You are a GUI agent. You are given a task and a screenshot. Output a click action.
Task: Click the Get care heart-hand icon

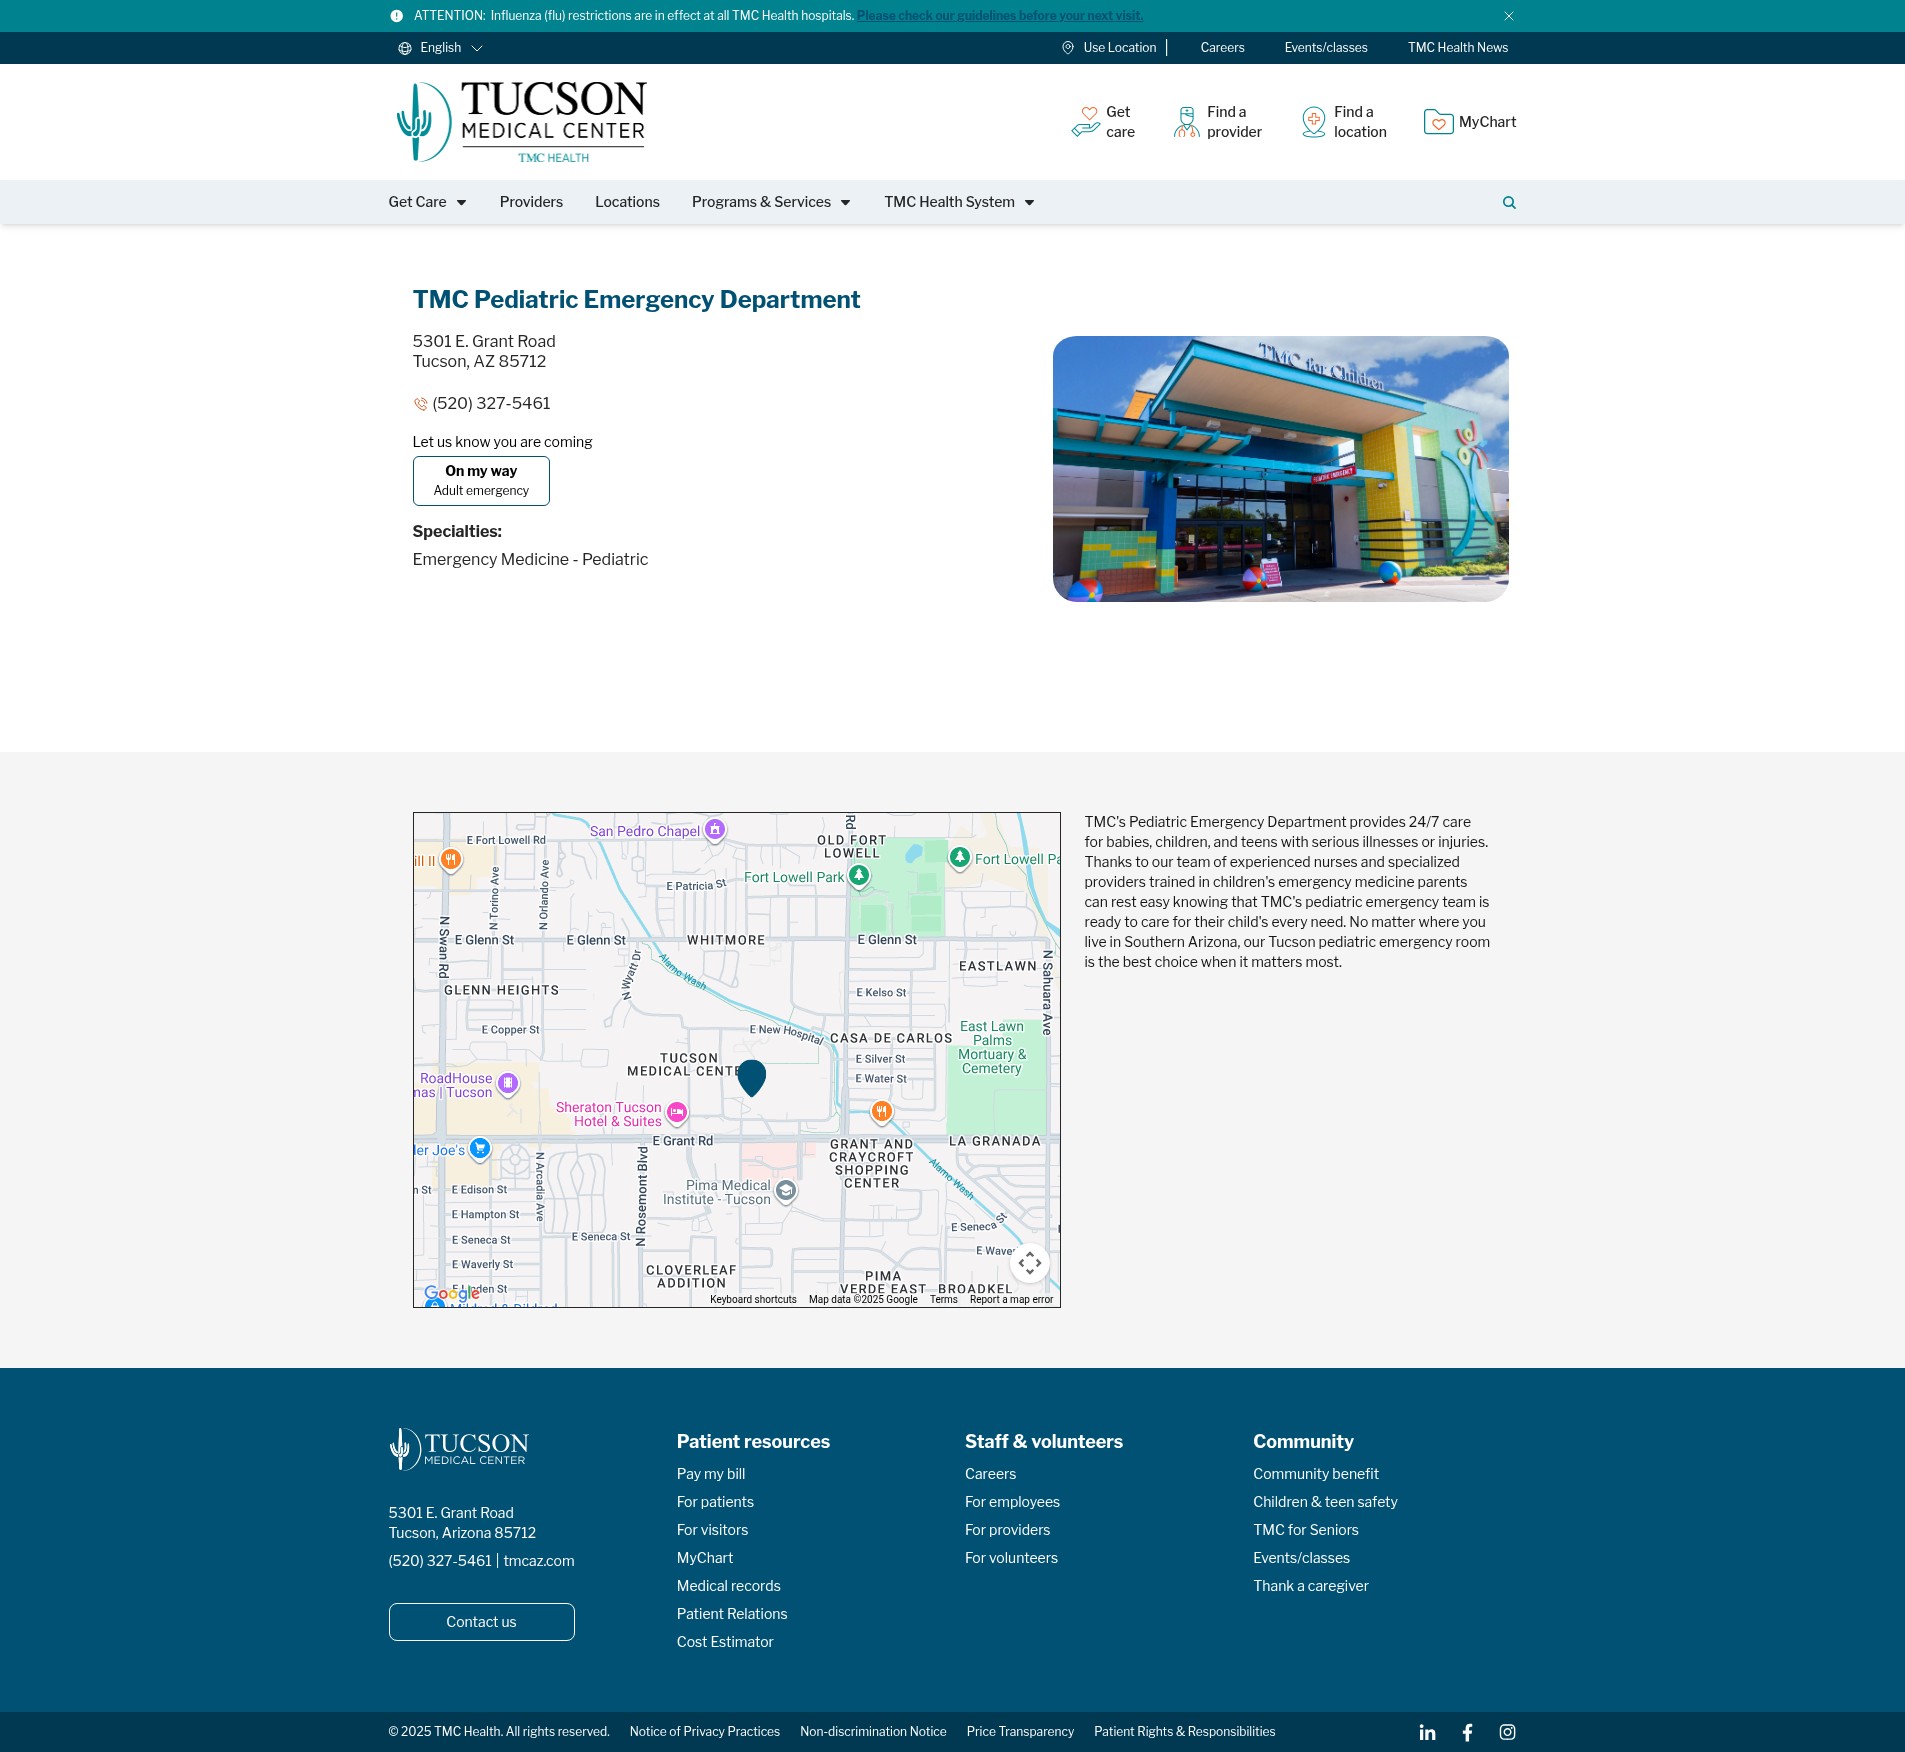click(1086, 122)
